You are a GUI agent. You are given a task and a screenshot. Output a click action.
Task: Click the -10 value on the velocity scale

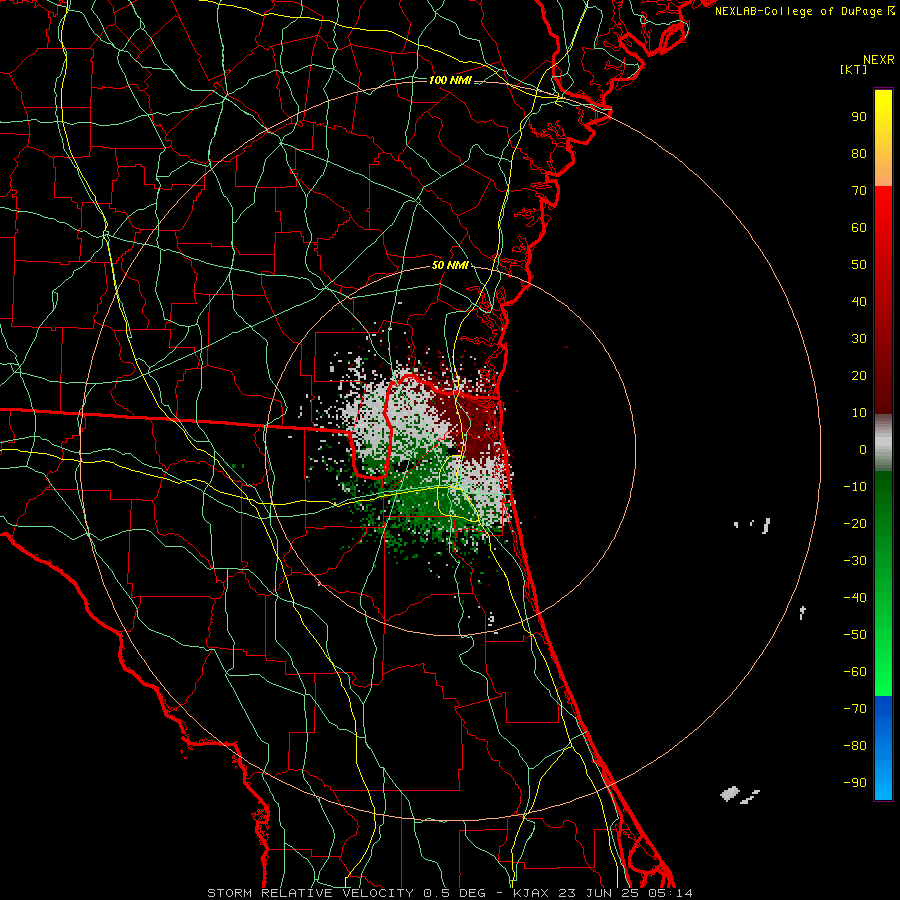855,487
